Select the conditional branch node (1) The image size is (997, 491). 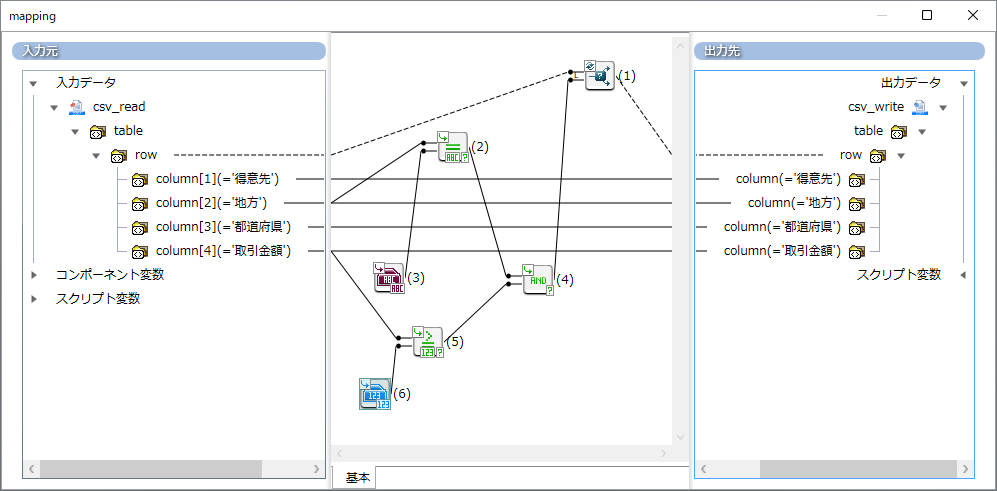(x=600, y=76)
